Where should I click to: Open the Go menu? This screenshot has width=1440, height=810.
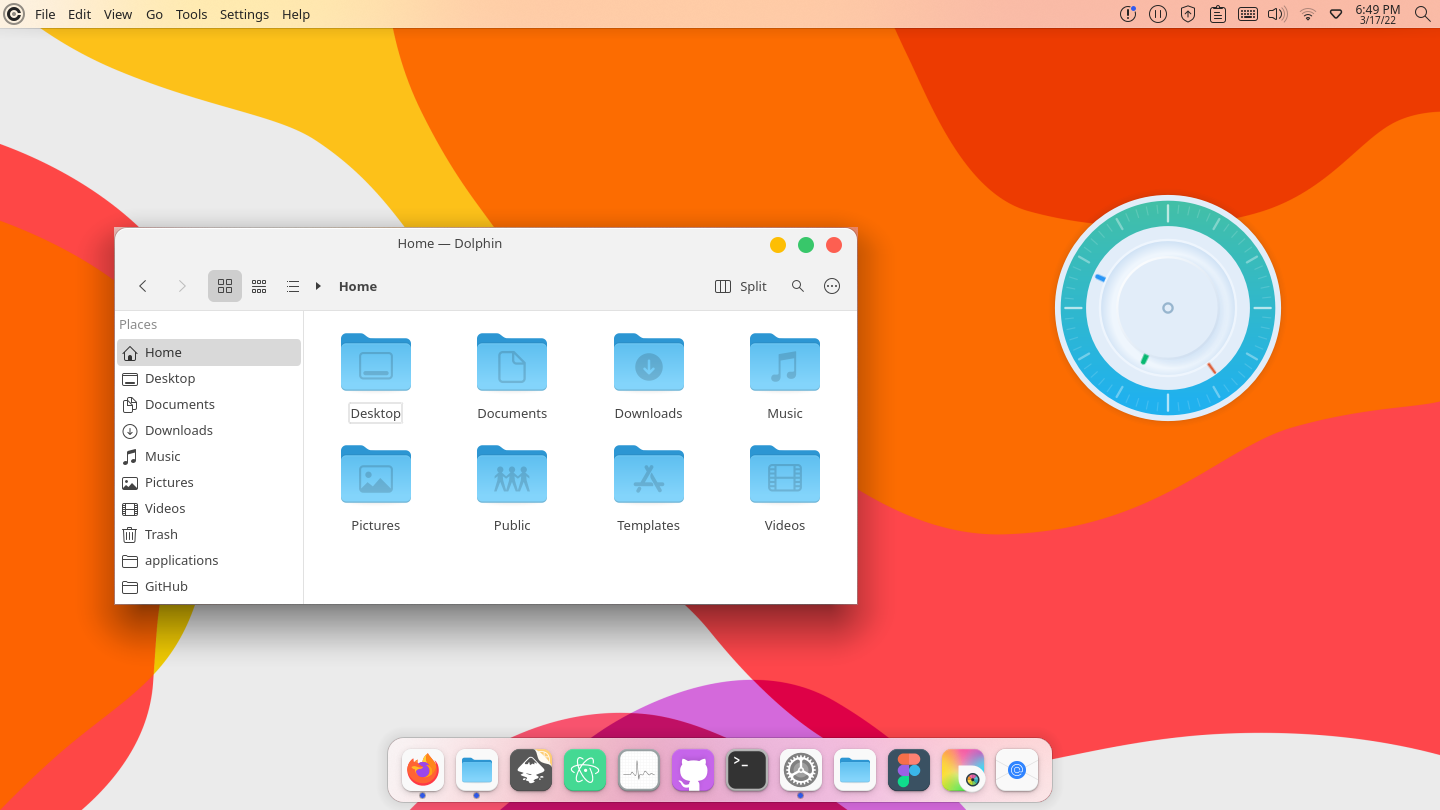coord(154,14)
